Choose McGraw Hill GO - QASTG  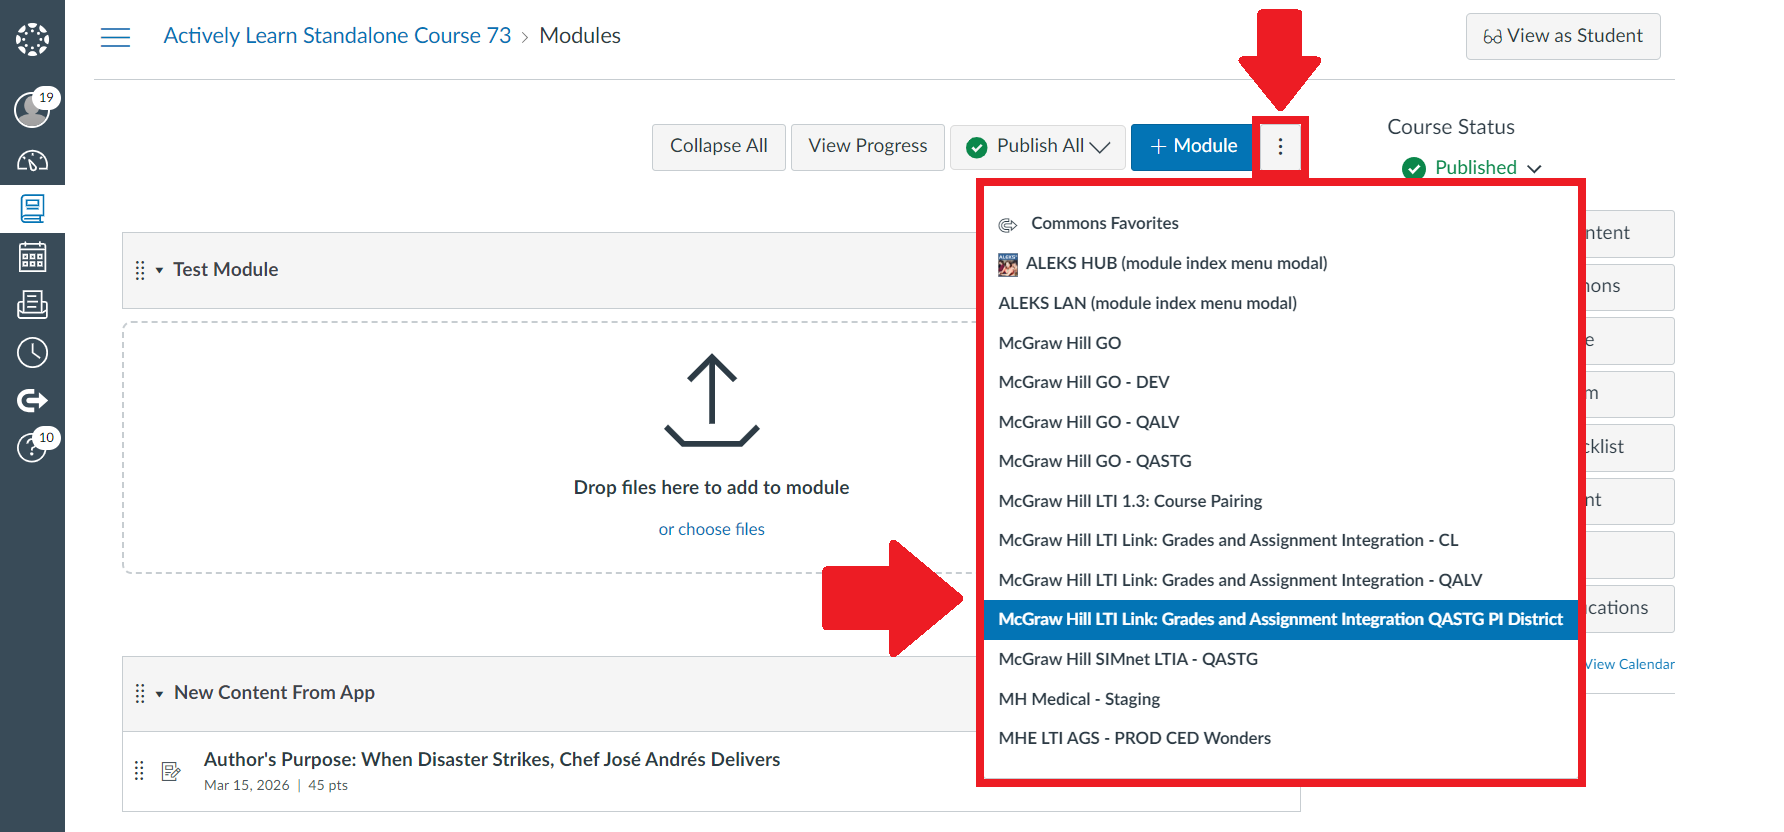point(1281,461)
